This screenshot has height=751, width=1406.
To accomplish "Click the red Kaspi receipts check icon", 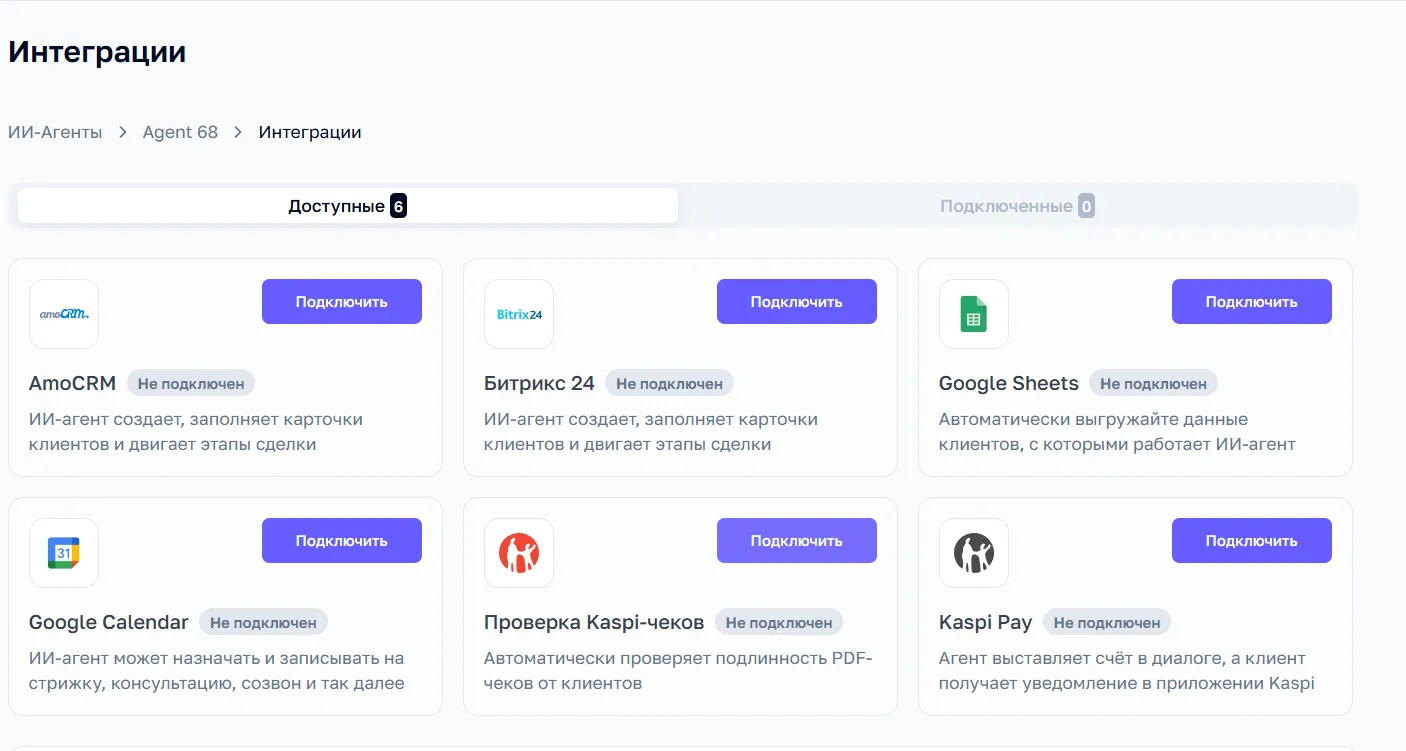I will (519, 553).
